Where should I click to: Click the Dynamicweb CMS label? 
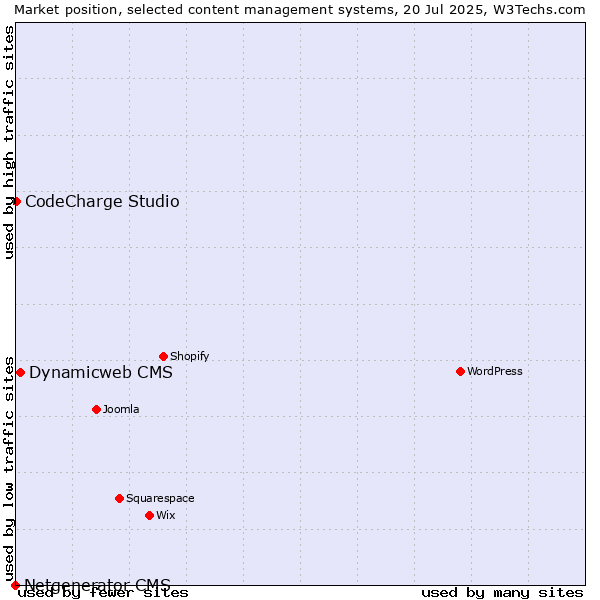point(101,373)
